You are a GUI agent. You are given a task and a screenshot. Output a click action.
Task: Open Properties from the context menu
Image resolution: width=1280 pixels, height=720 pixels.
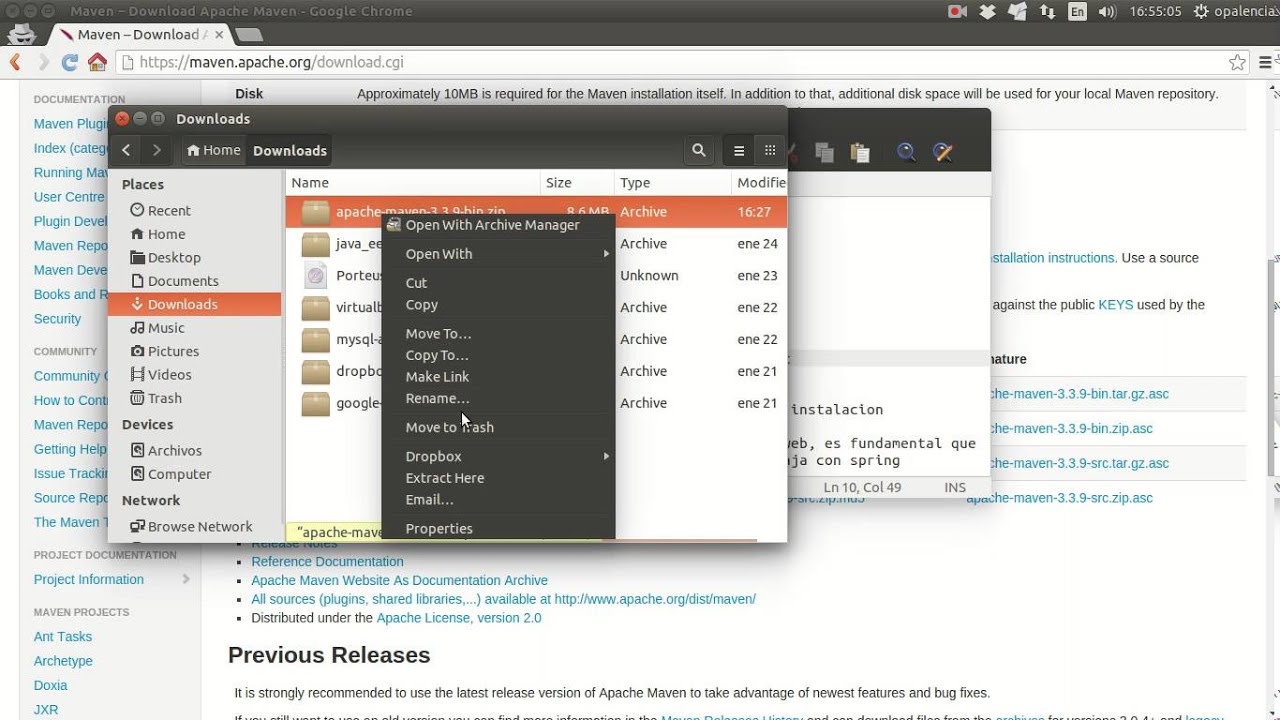coord(498,528)
